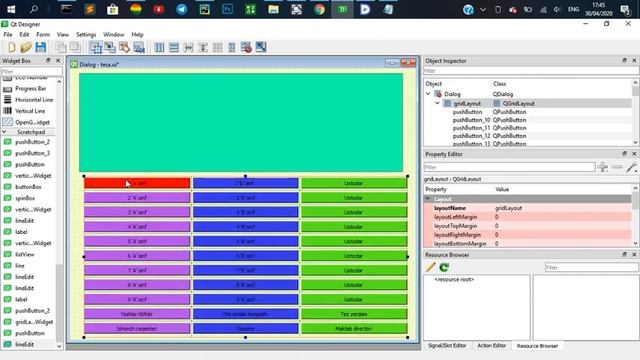Apply Lay Out Vertically in Splitter
The width and height of the screenshot is (640, 360).
(203, 47)
